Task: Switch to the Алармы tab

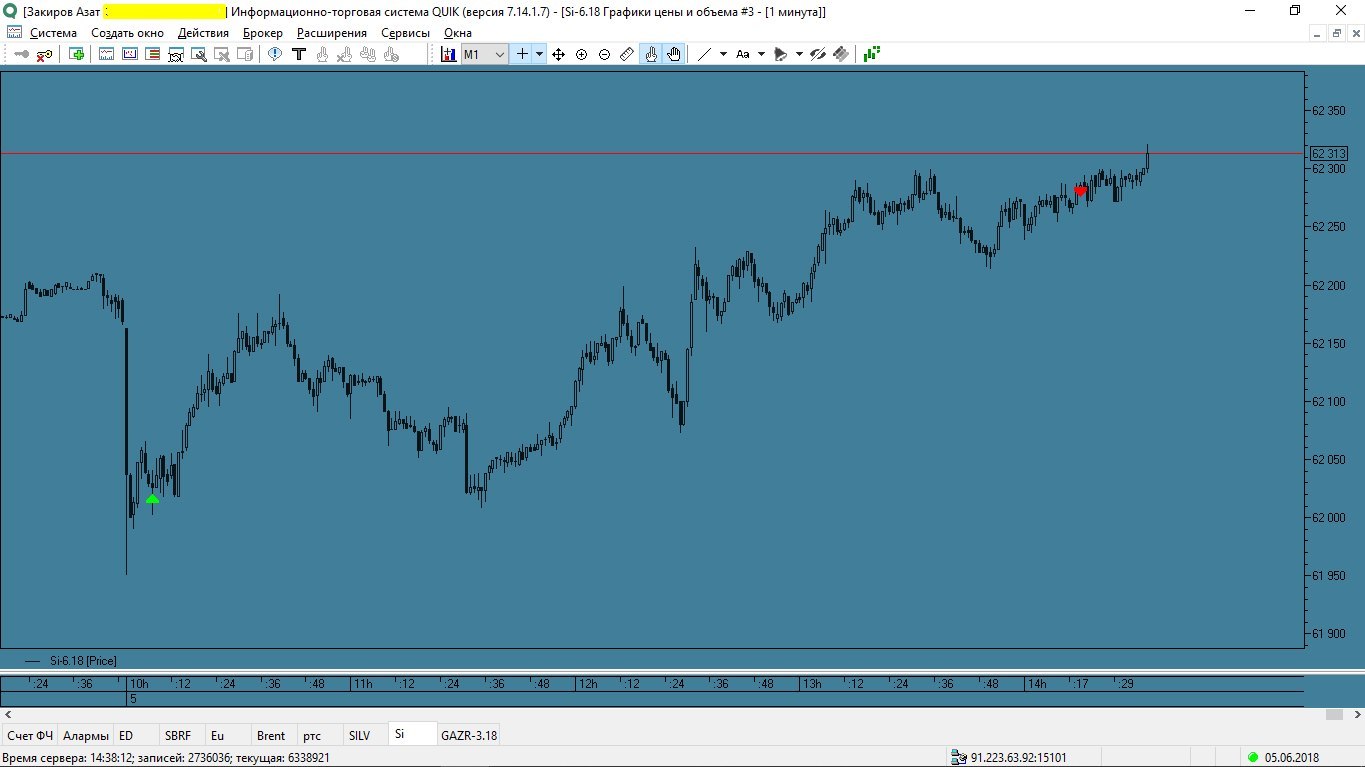Action: point(86,735)
